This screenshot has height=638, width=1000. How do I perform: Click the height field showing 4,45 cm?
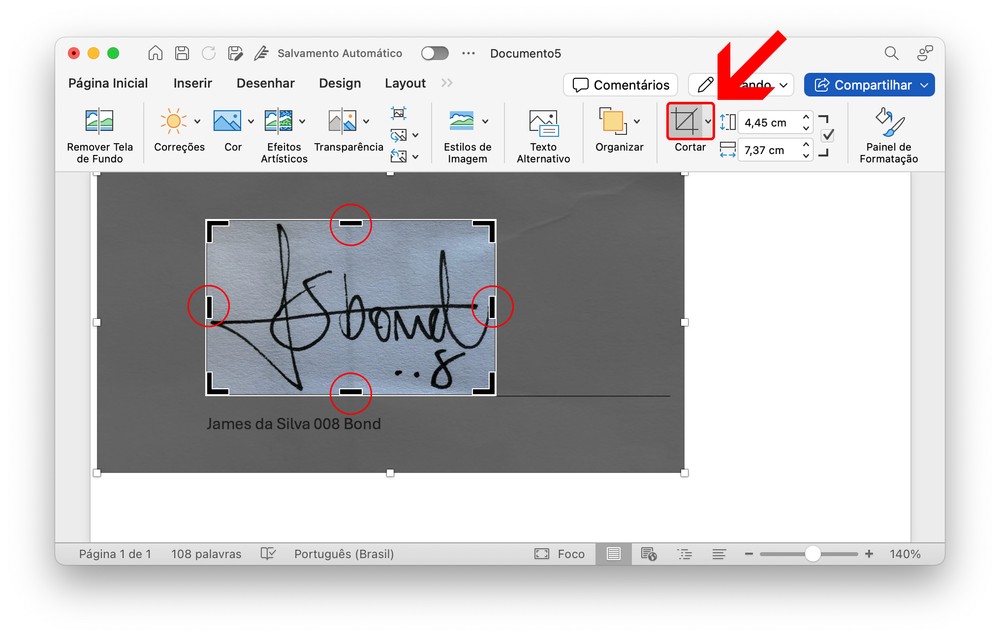click(766, 123)
